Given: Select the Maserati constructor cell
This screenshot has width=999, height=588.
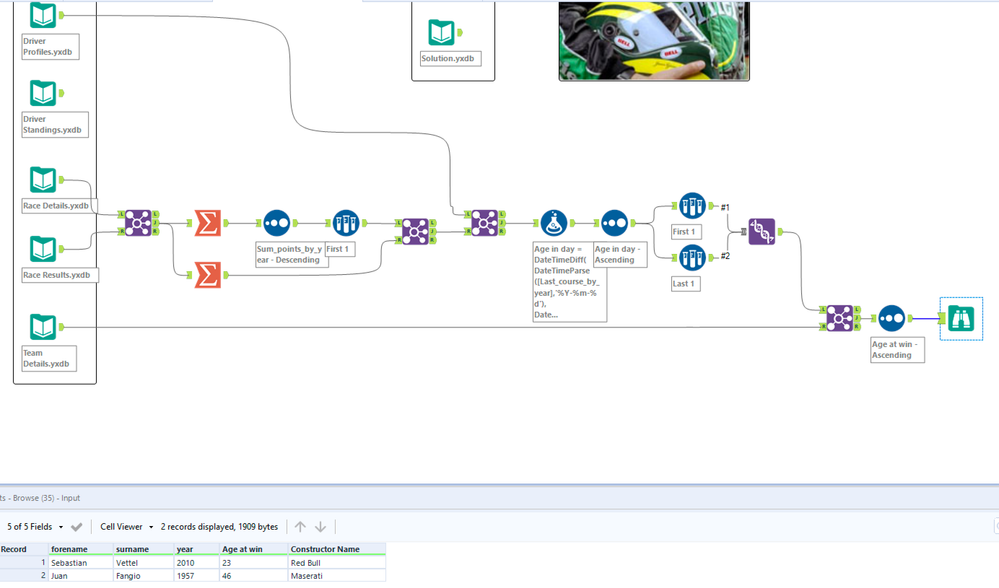Looking at the screenshot, I should click(x=337, y=576).
